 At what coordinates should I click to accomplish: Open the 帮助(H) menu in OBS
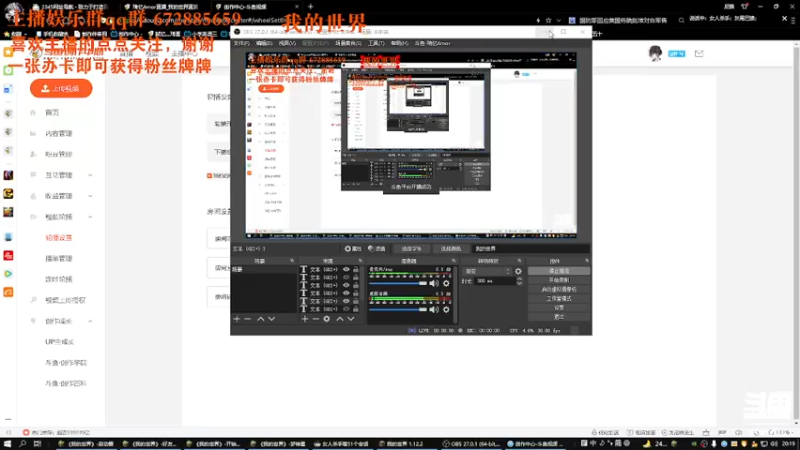(x=399, y=43)
